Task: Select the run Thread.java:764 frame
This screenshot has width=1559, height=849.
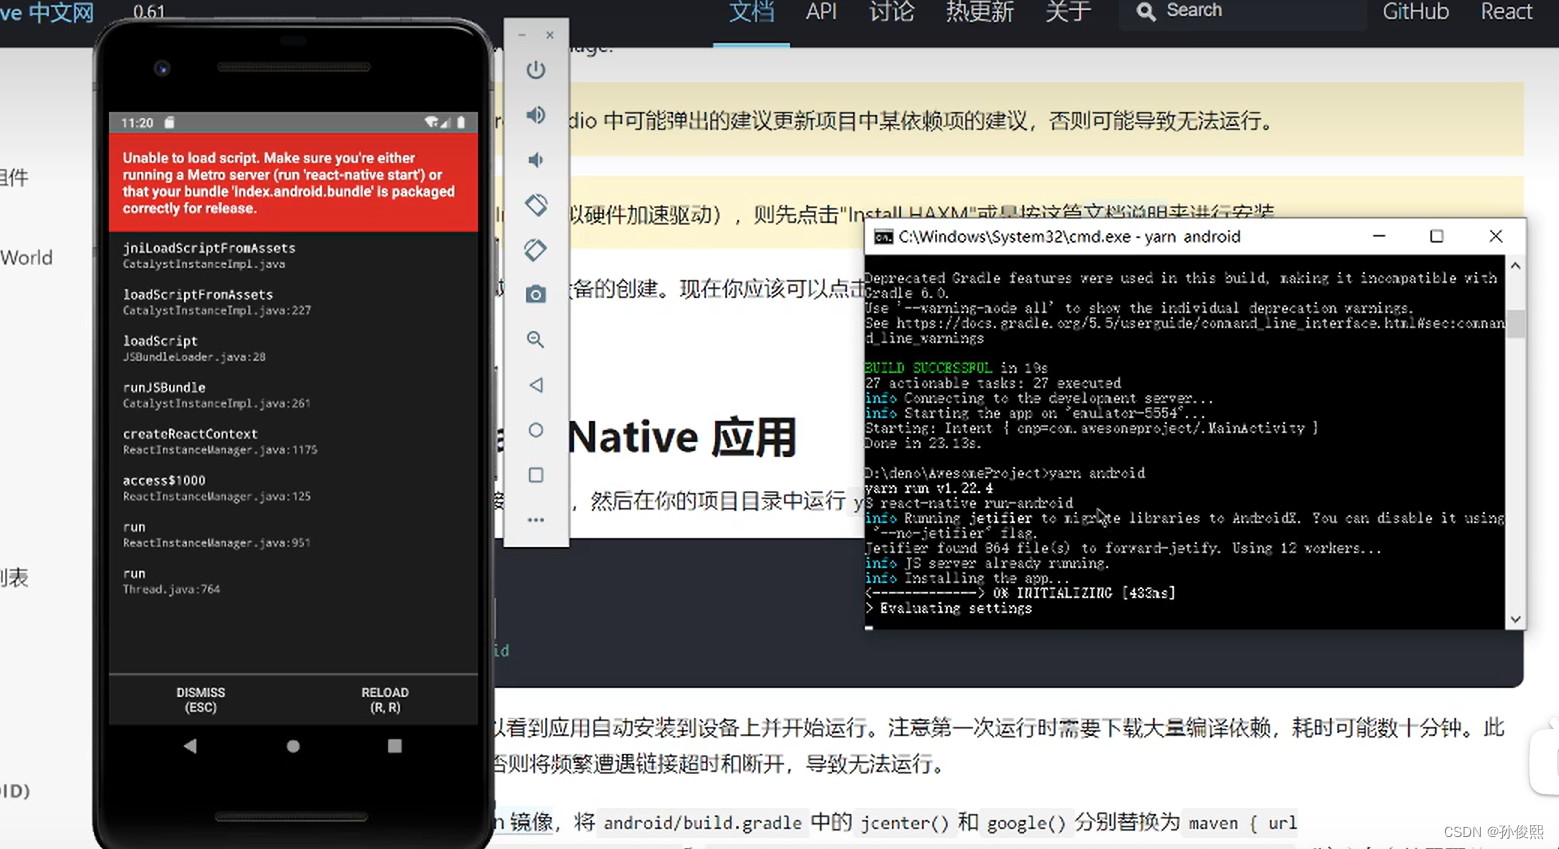Action: click(293, 581)
